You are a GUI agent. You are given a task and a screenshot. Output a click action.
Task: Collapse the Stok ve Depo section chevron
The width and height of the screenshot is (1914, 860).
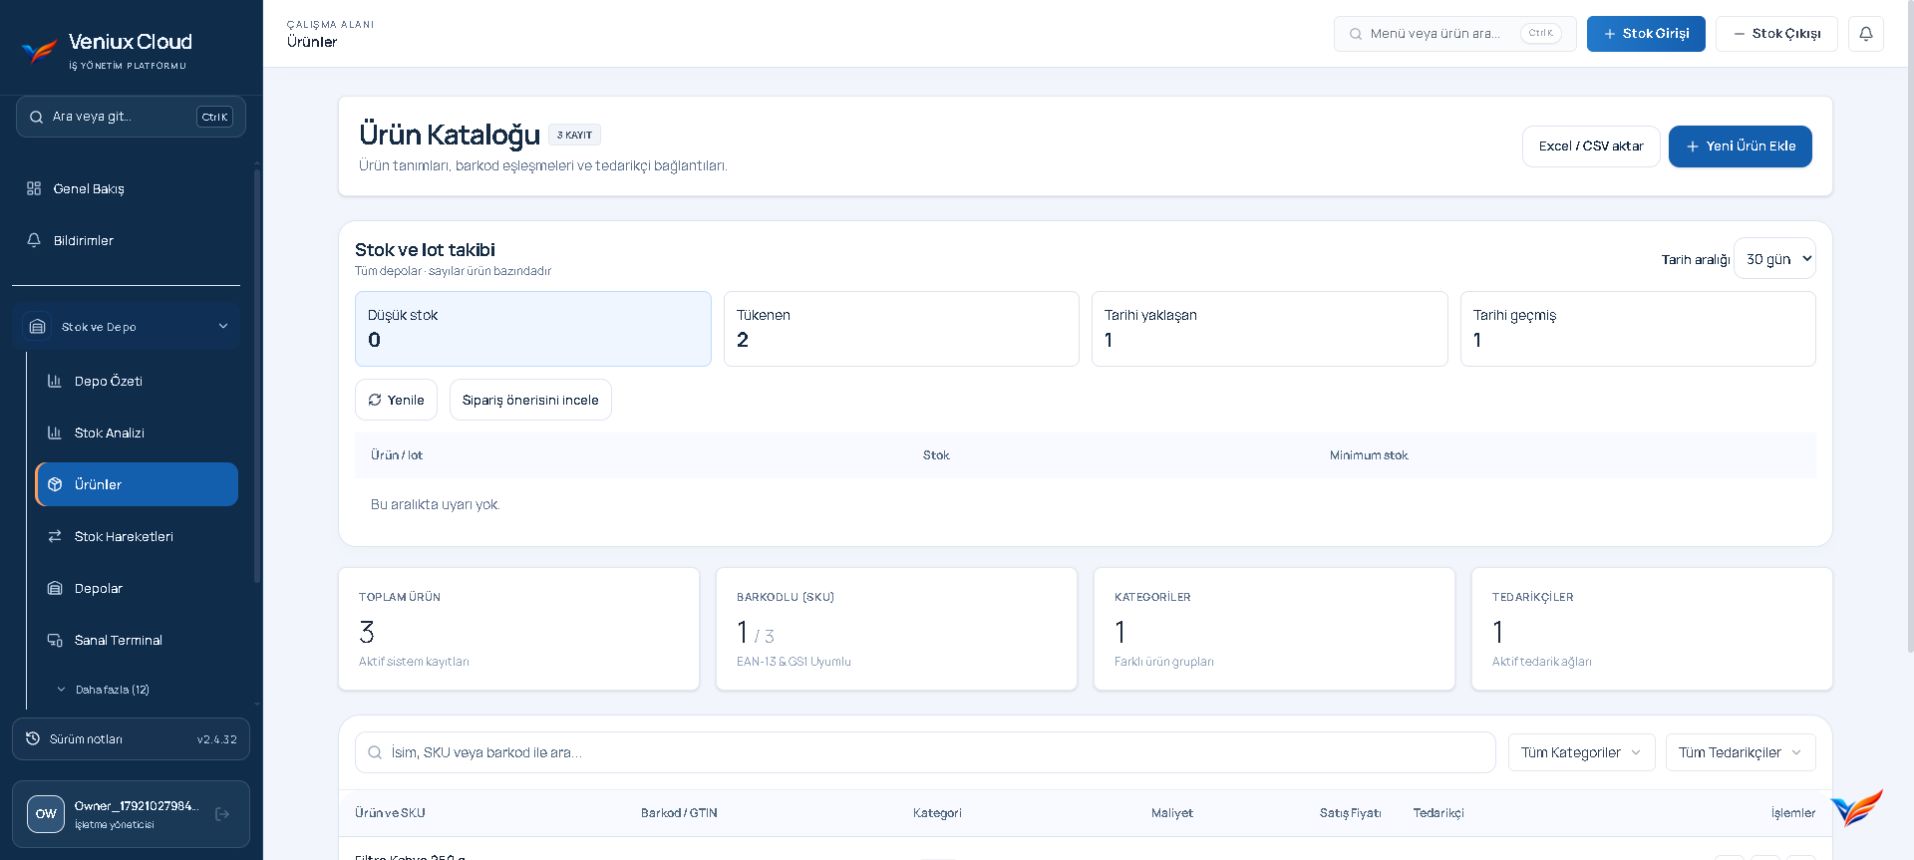pyautogui.click(x=223, y=327)
